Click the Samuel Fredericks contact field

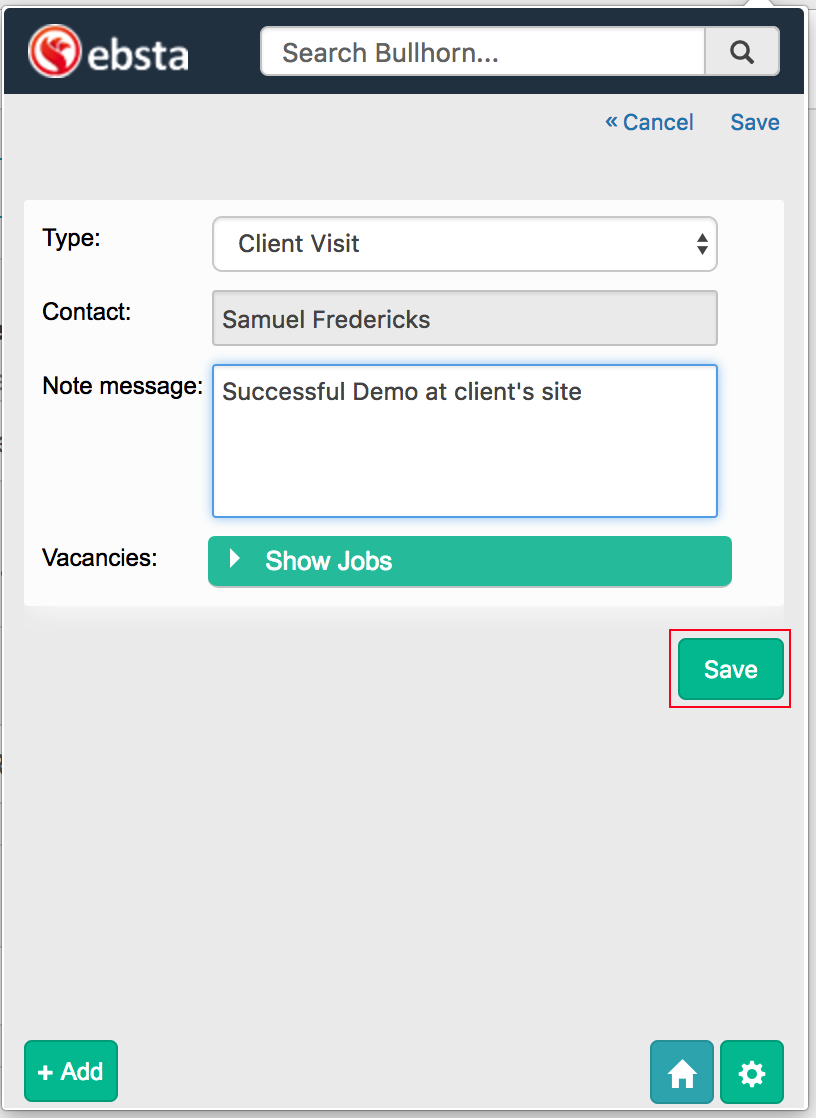pos(464,320)
